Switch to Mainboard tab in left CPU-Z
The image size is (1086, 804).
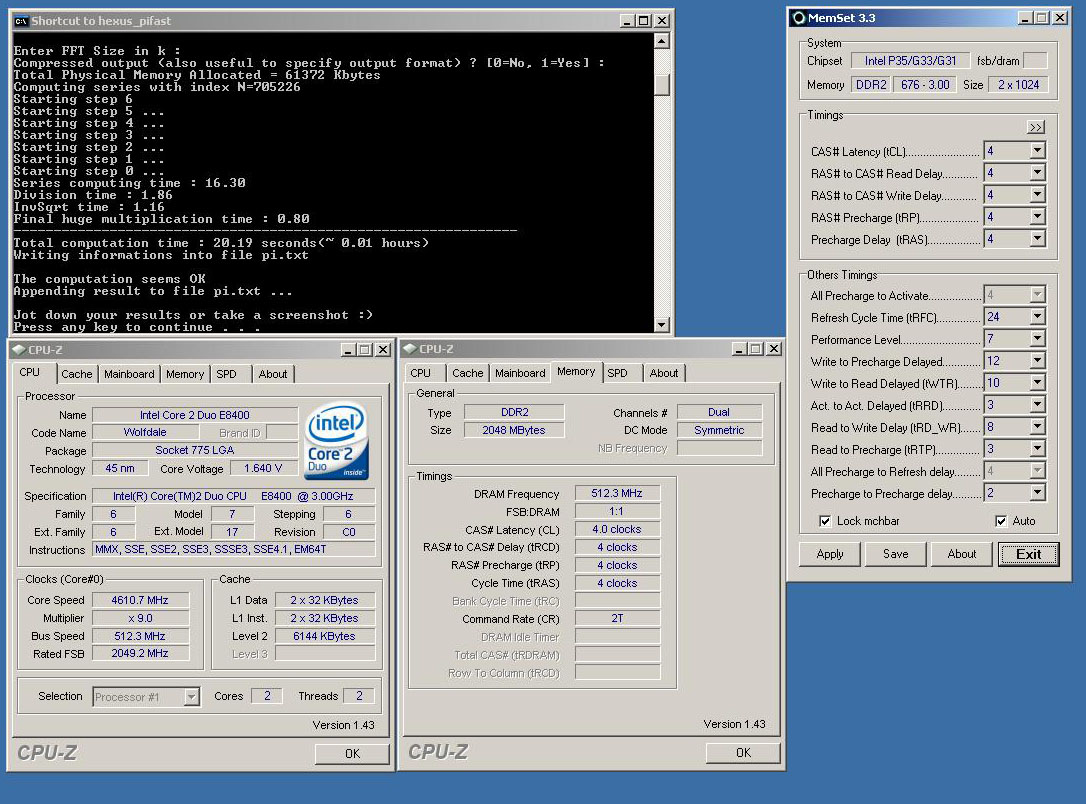pyautogui.click(x=130, y=374)
